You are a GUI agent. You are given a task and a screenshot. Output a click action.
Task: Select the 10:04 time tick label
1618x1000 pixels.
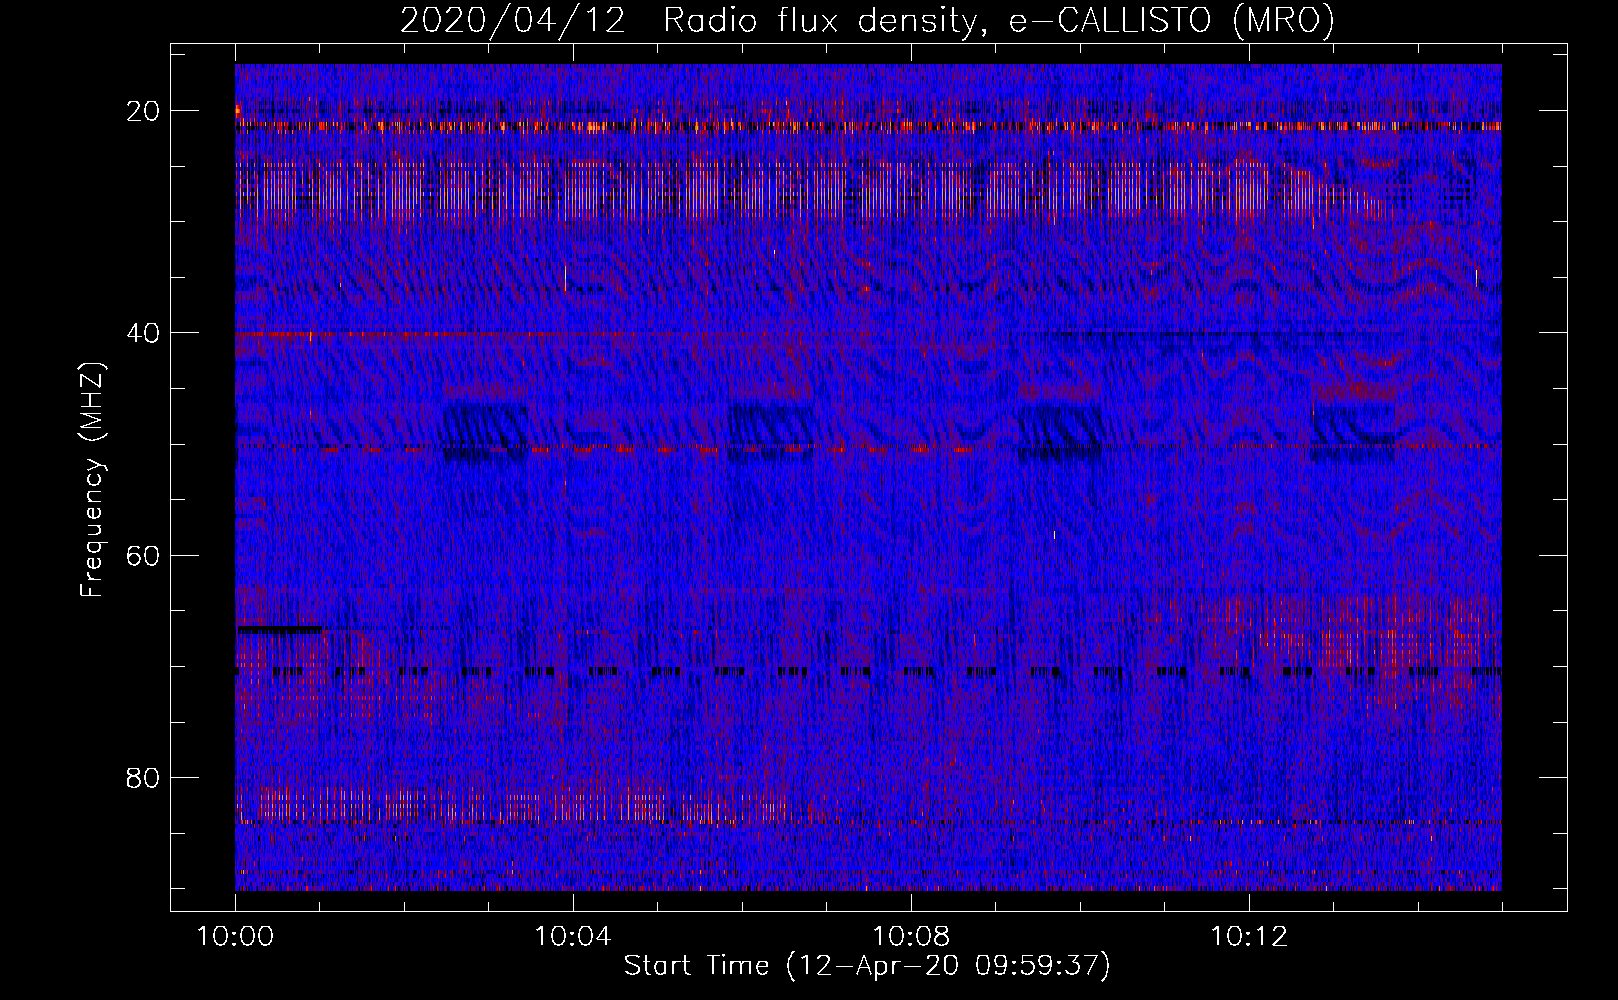pyautogui.click(x=572, y=937)
